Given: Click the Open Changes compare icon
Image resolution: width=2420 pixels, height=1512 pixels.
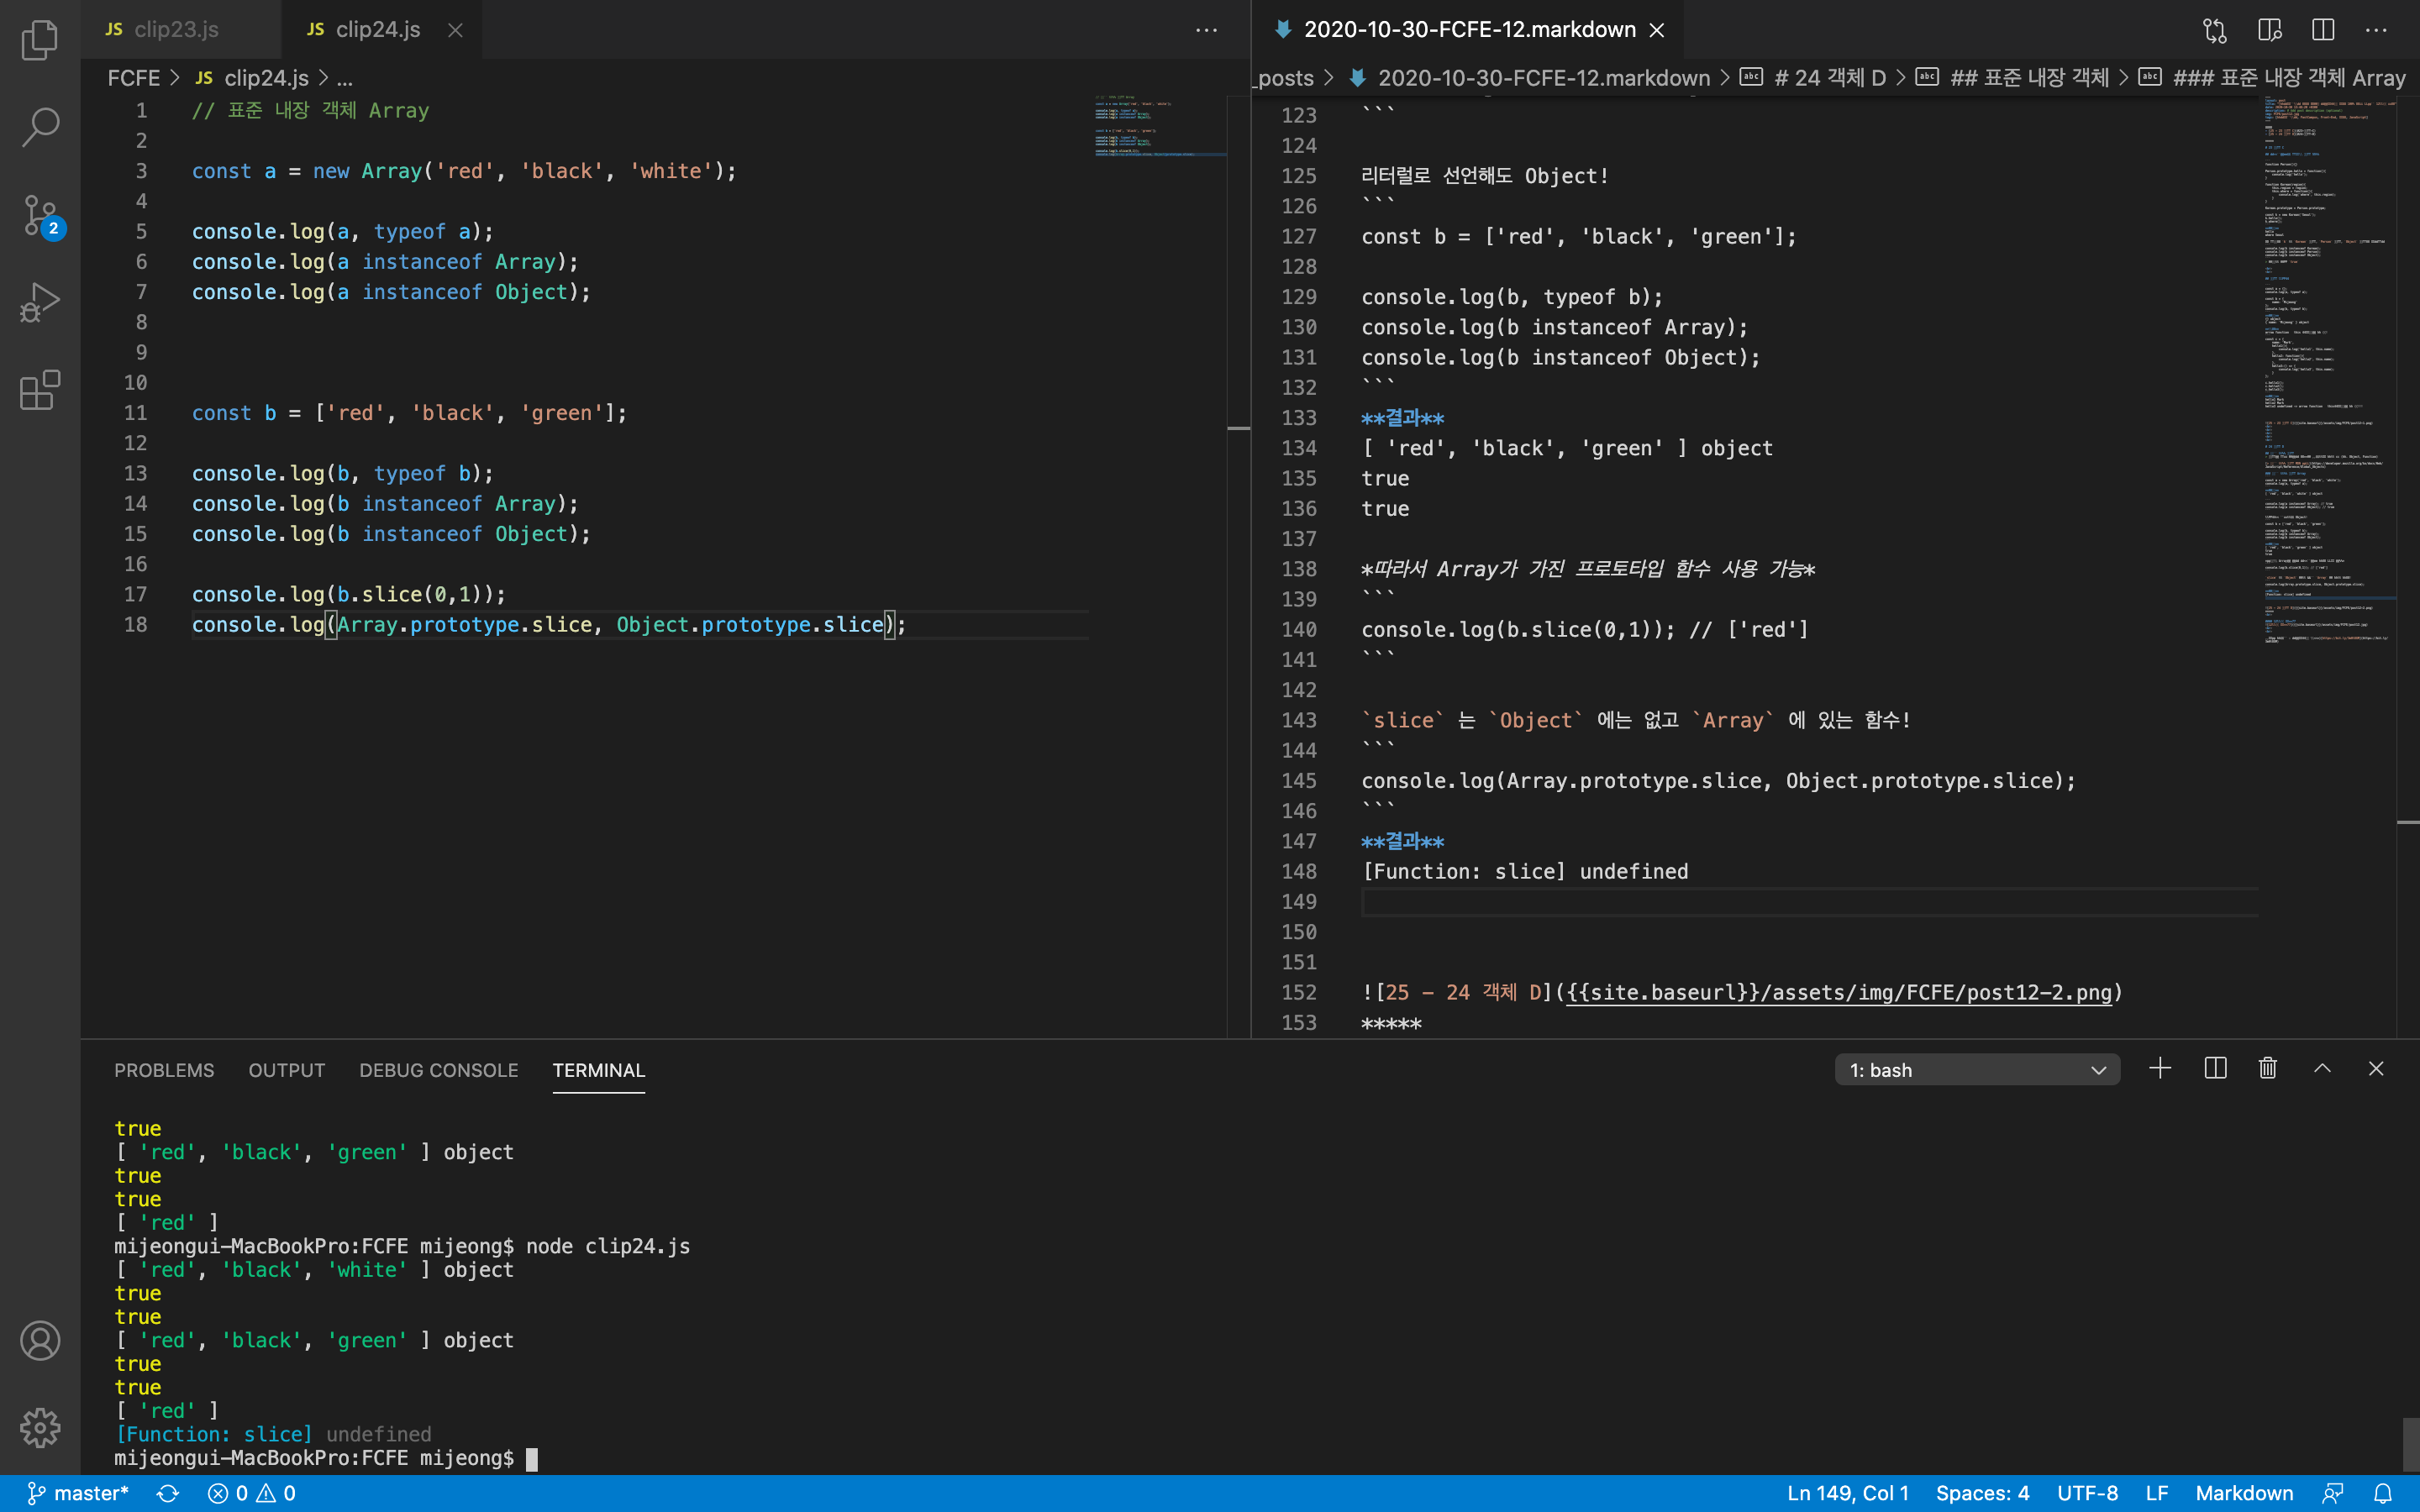Looking at the screenshot, I should [2215, 30].
